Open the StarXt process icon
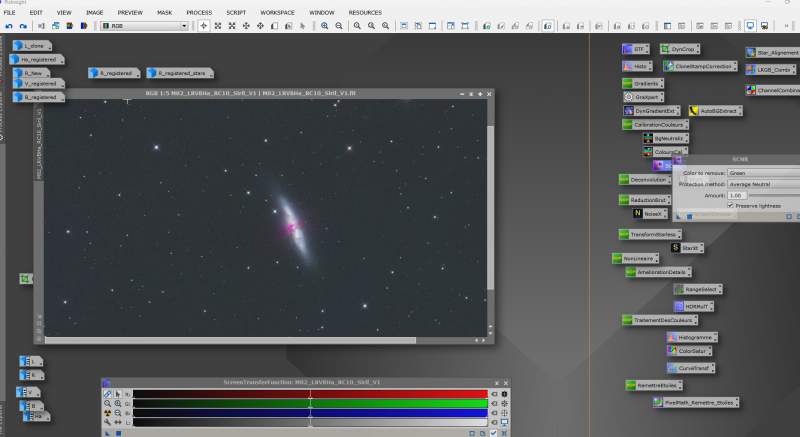This screenshot has height=437, width=800. tap(687, 248)
